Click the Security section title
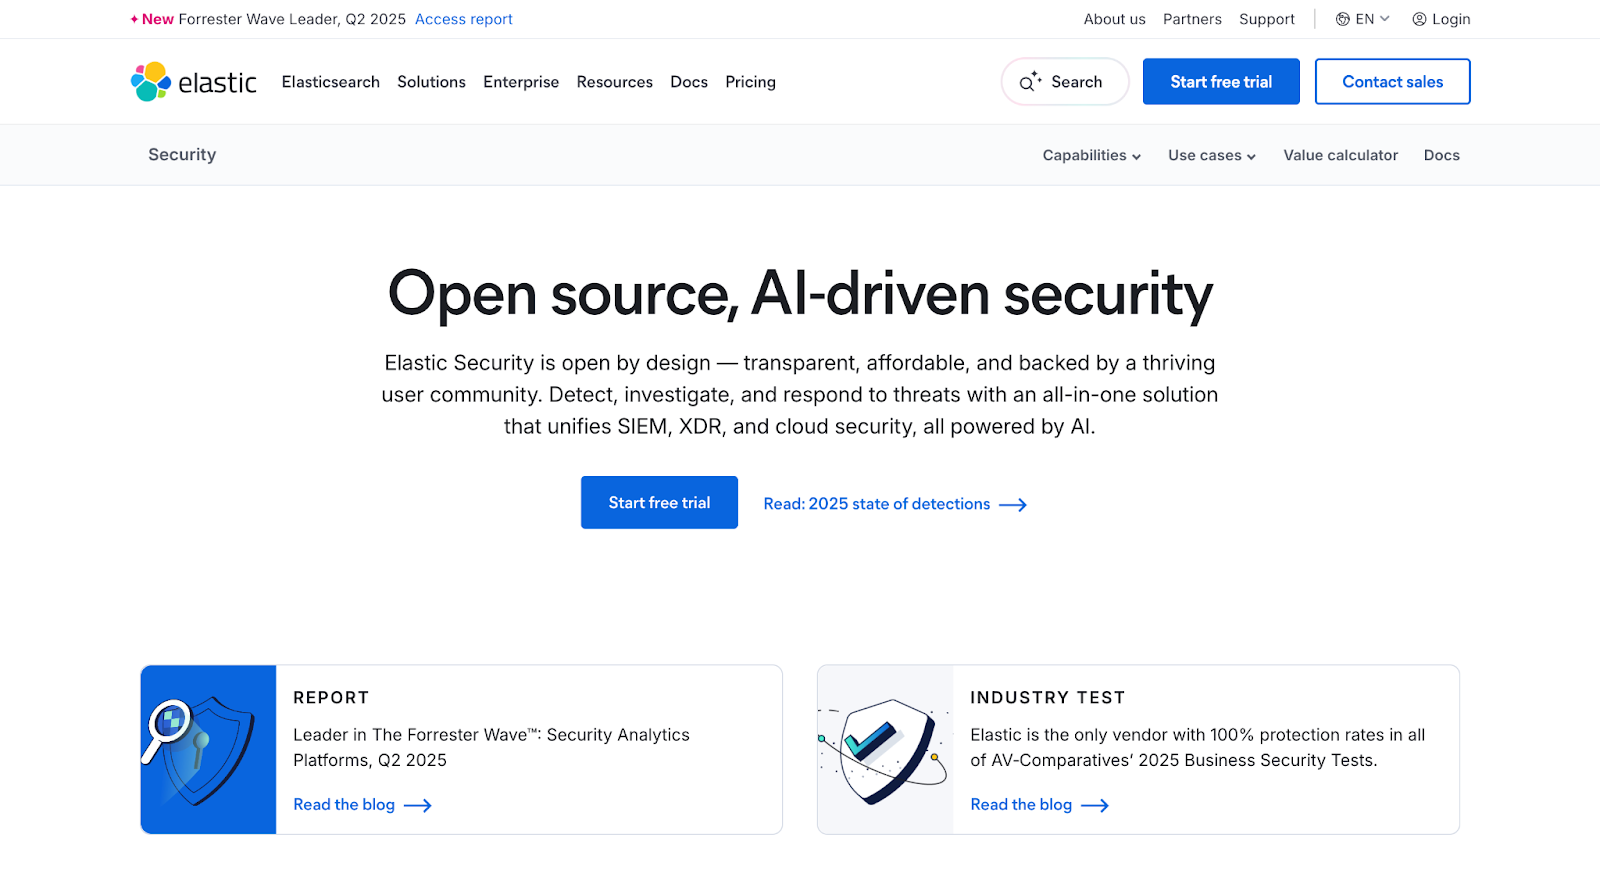Viewport: 1600px width, 870px height. pos(182,154)
